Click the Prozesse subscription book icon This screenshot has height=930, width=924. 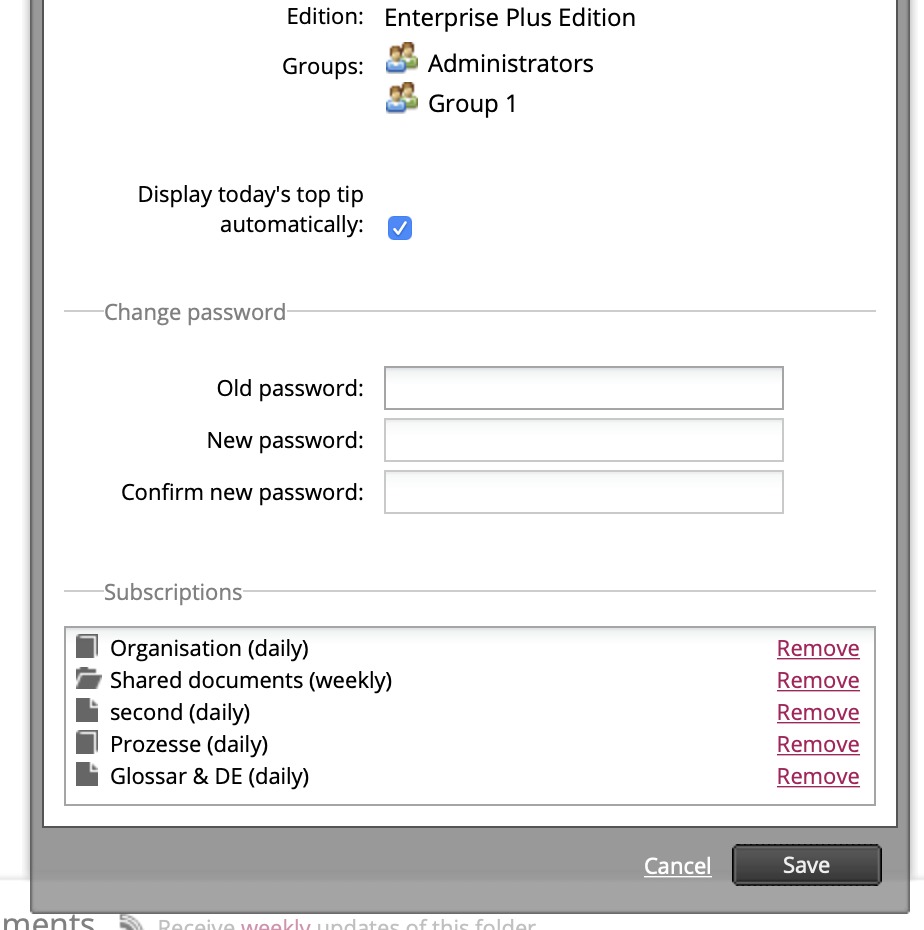tap(87, 743)
